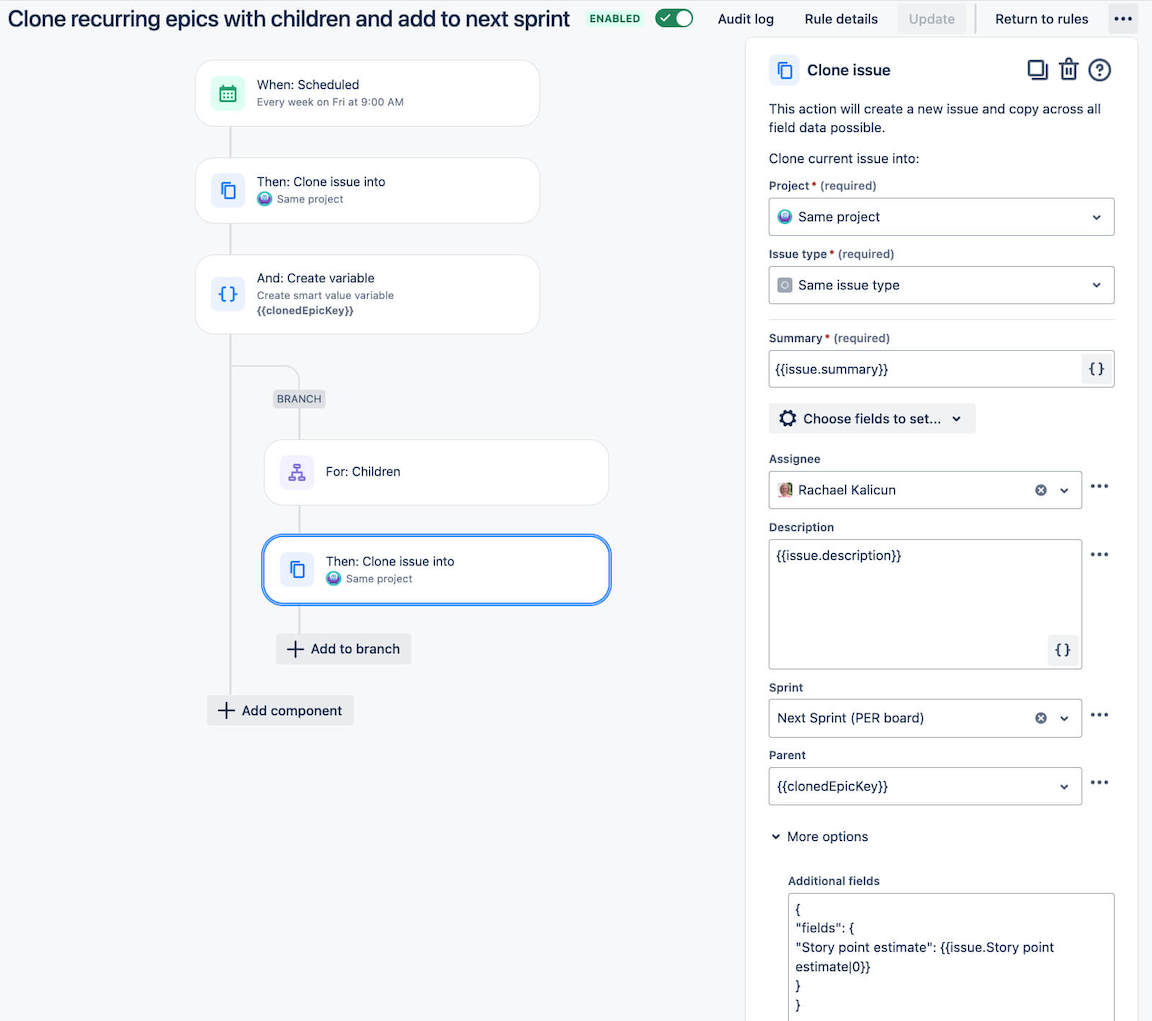Click the curly braces Create variable icon
This screenshot has width=1152, height=1021.
(228, 294)
